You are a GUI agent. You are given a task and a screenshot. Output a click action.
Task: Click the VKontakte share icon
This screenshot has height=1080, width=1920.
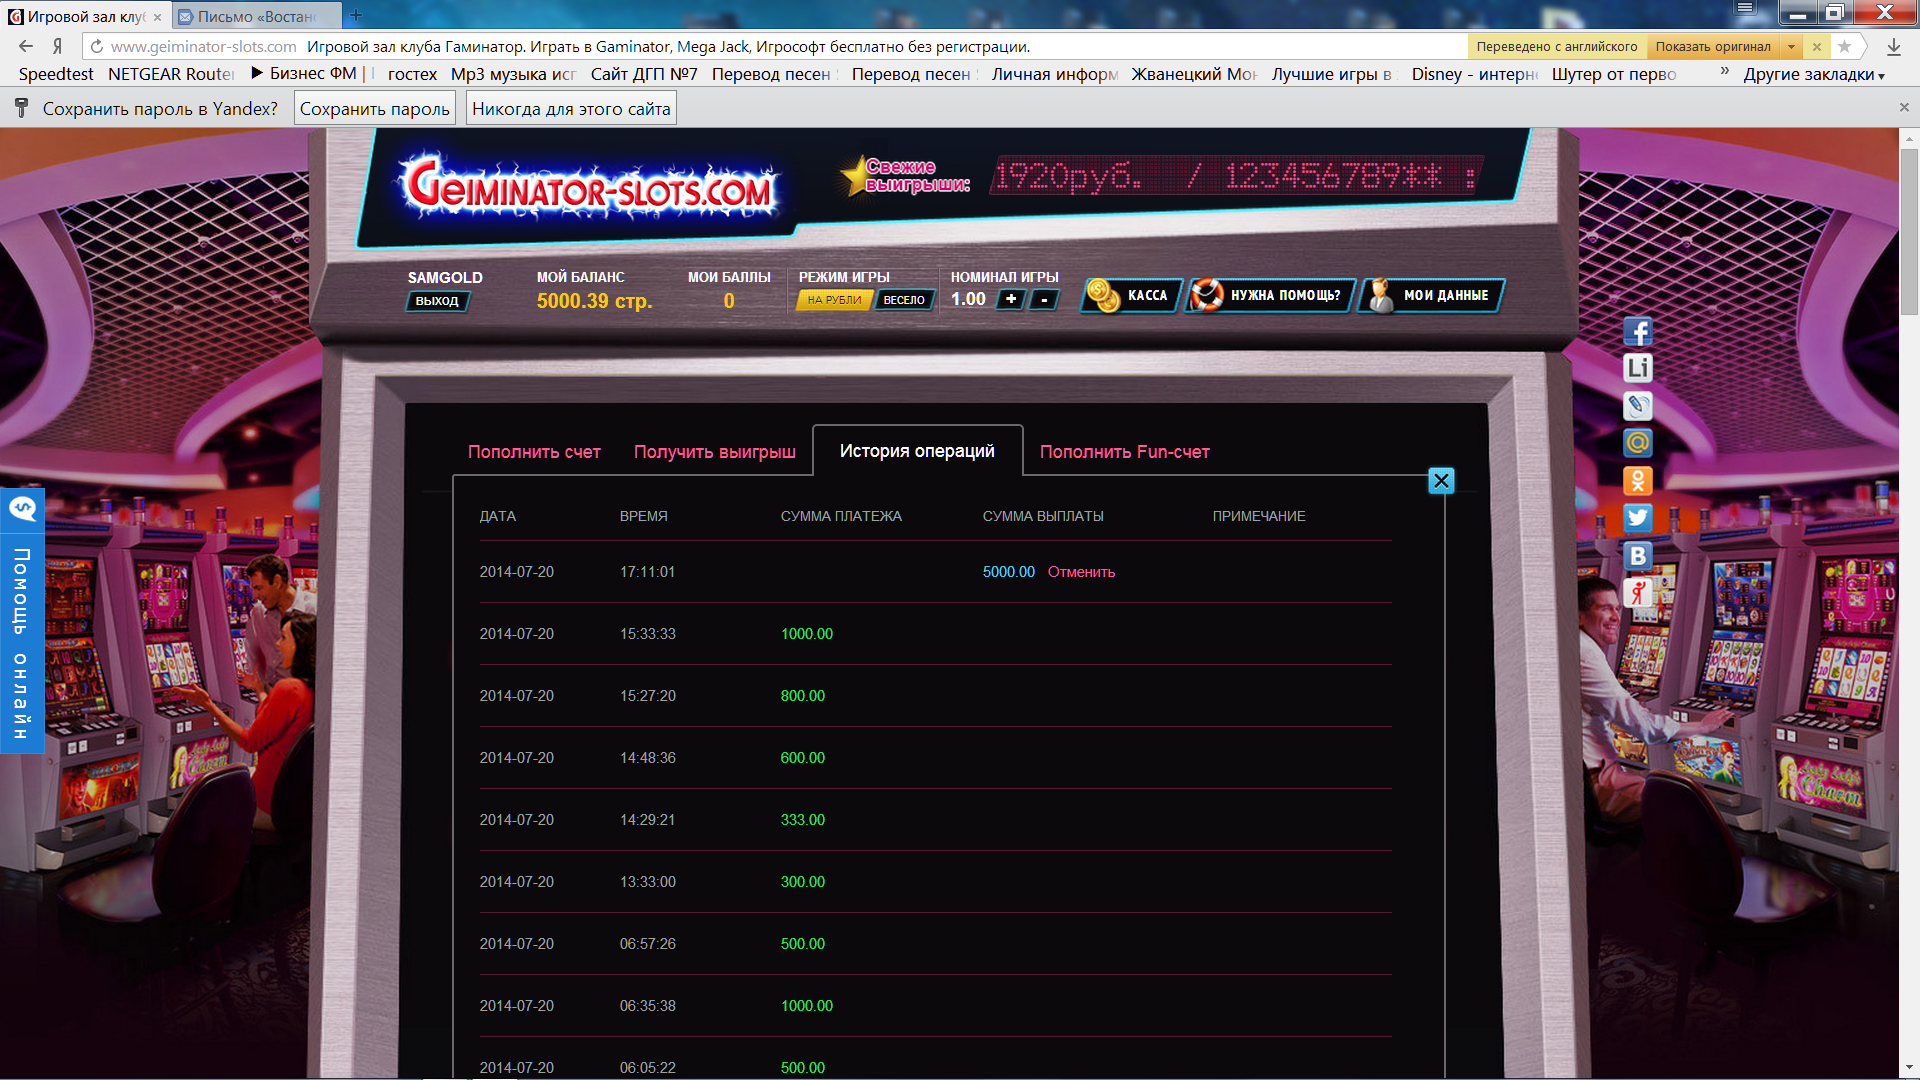point(1637,556)
